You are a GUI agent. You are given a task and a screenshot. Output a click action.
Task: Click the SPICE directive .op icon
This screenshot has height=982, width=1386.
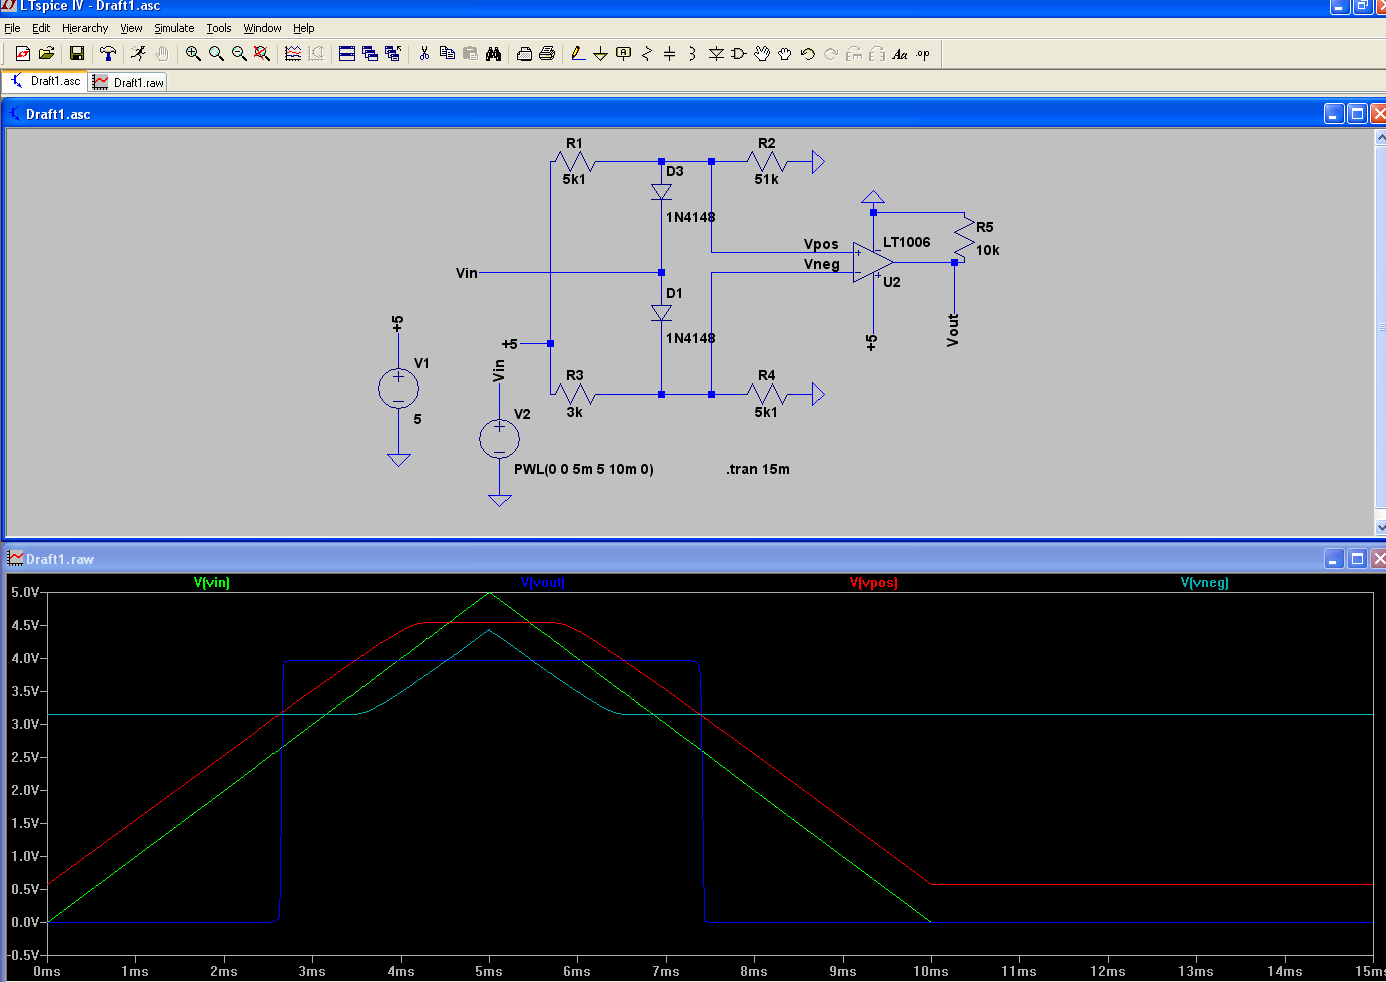[923, 54]
